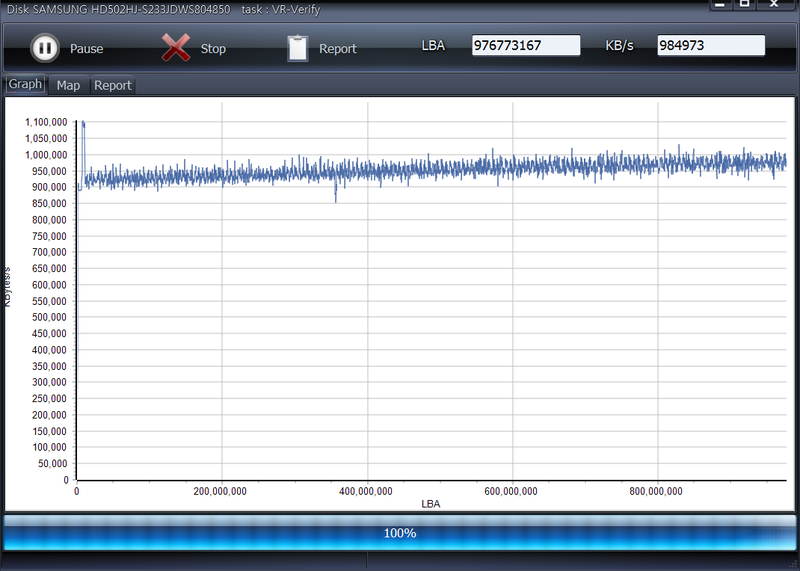Click the red X Stop icon
The width and height of the screenshot is (800, 571).
[176, 48]
